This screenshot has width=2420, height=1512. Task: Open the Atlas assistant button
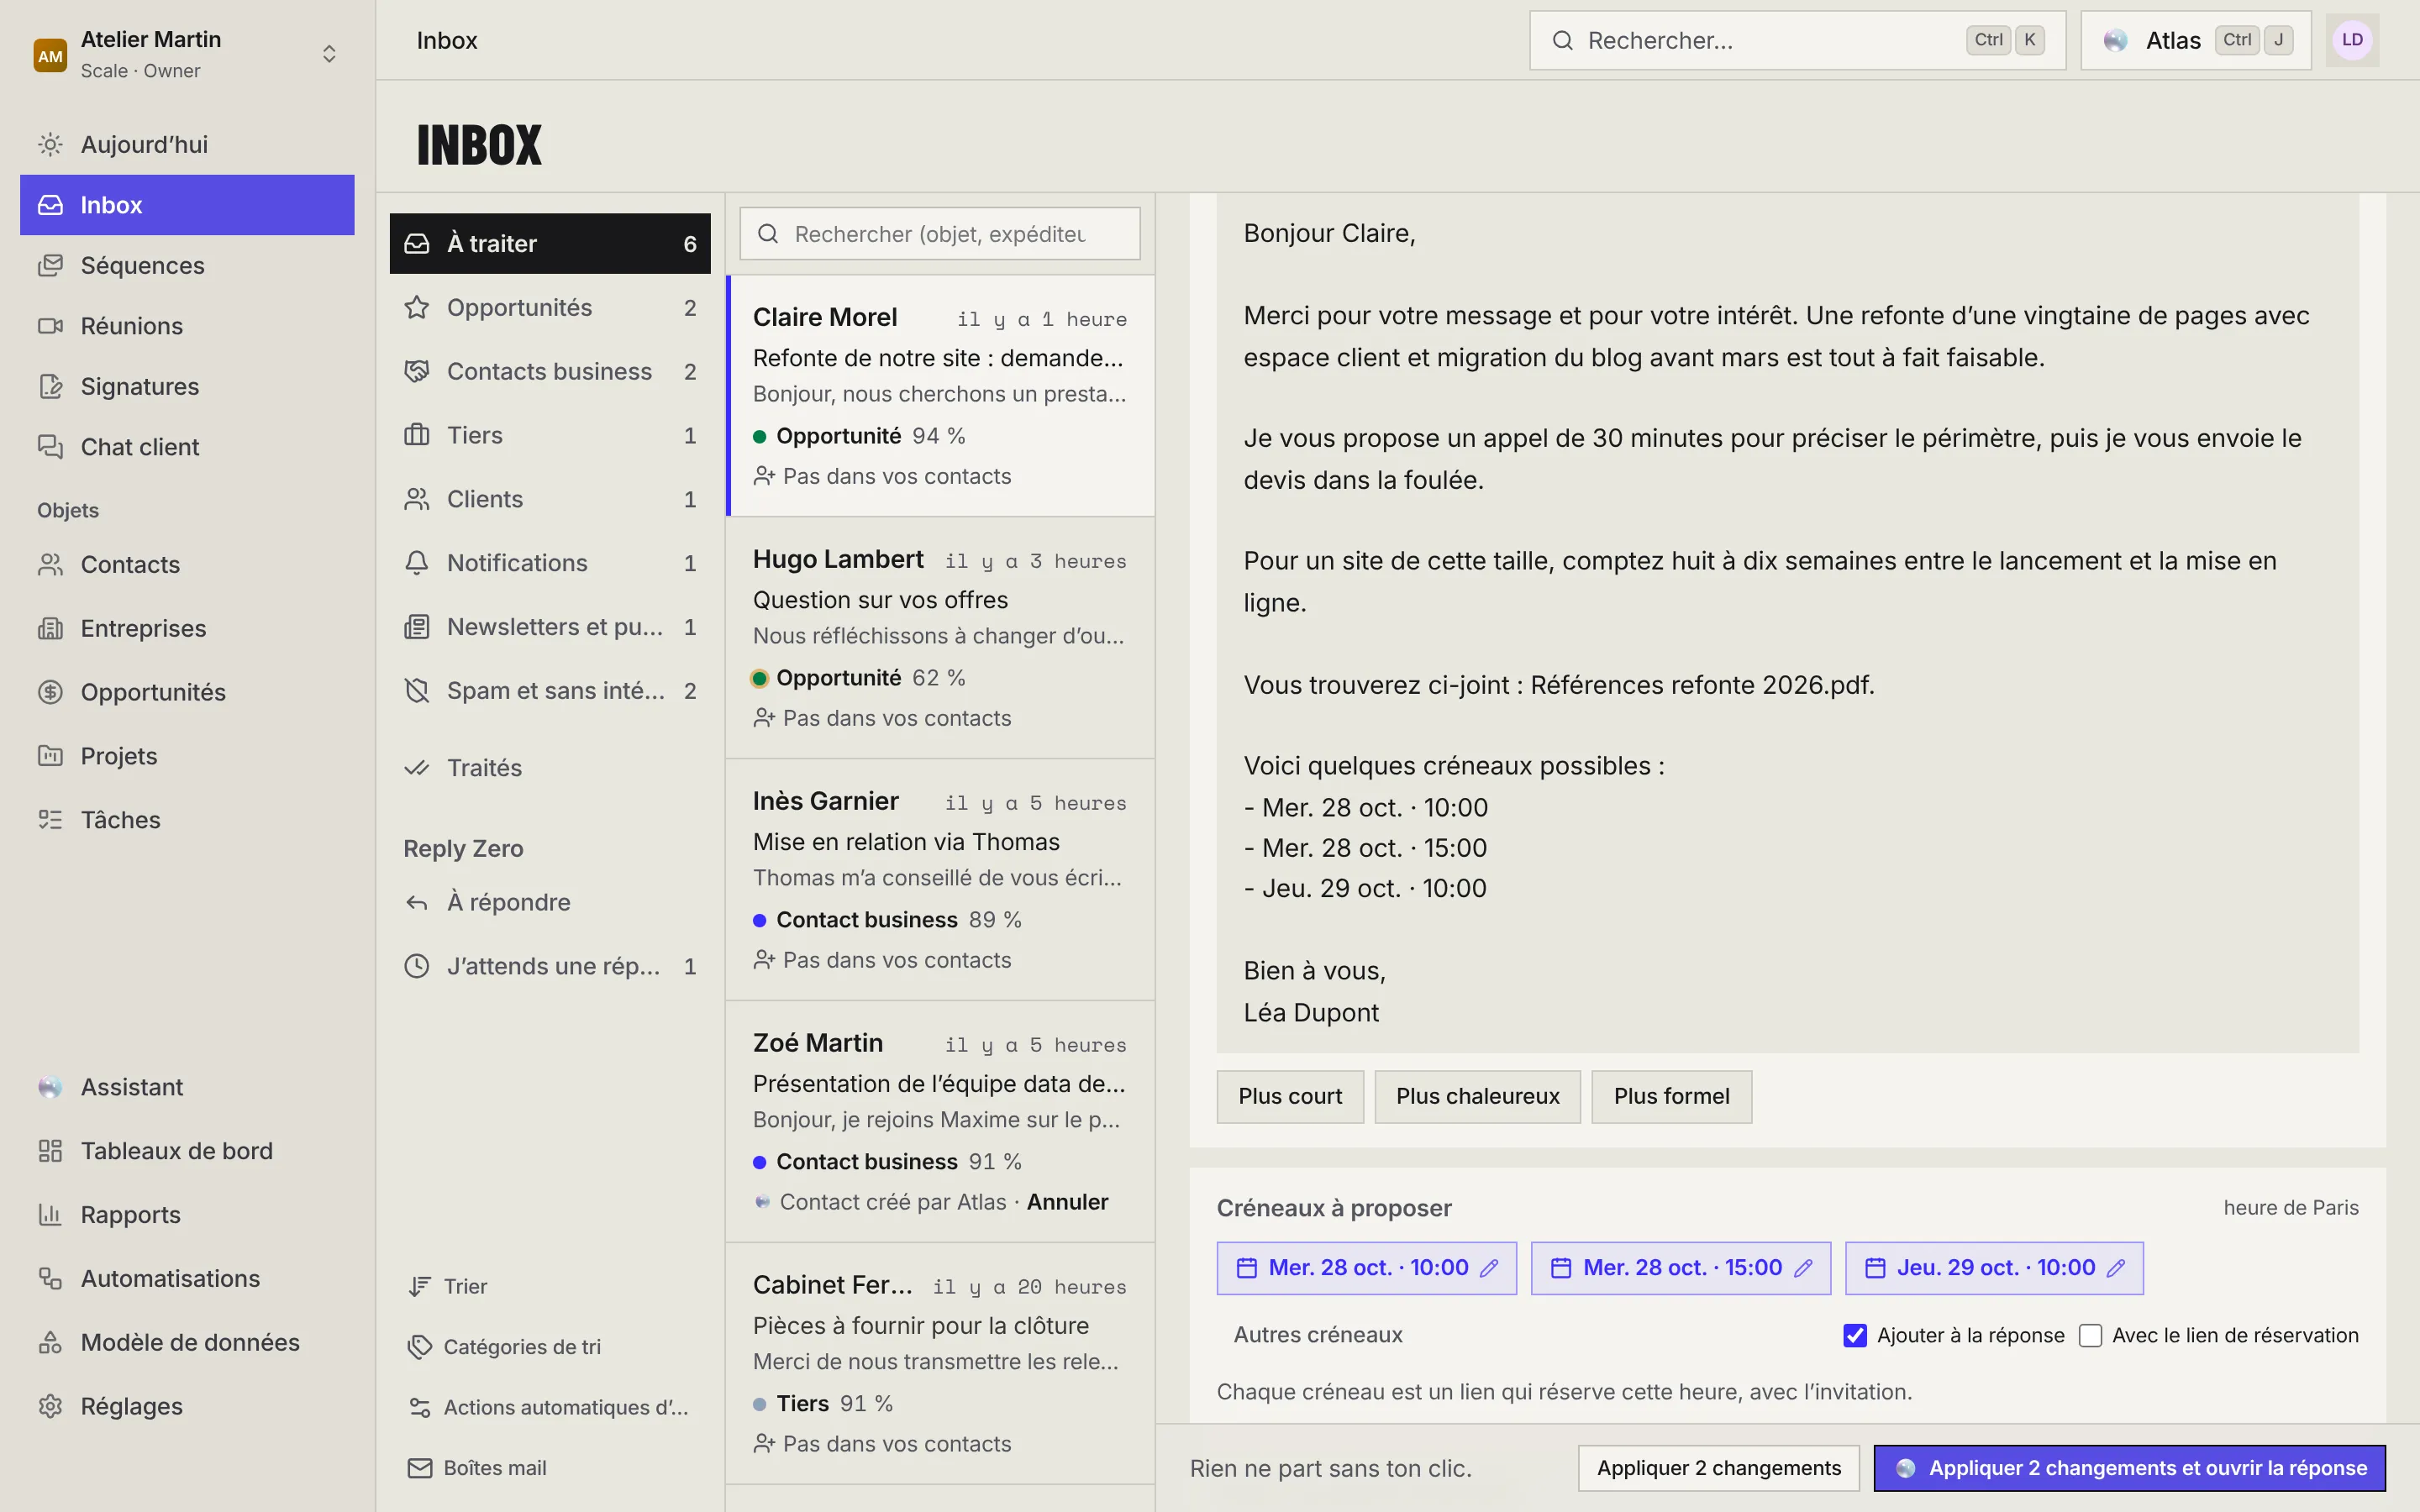tap(2195, 40)
